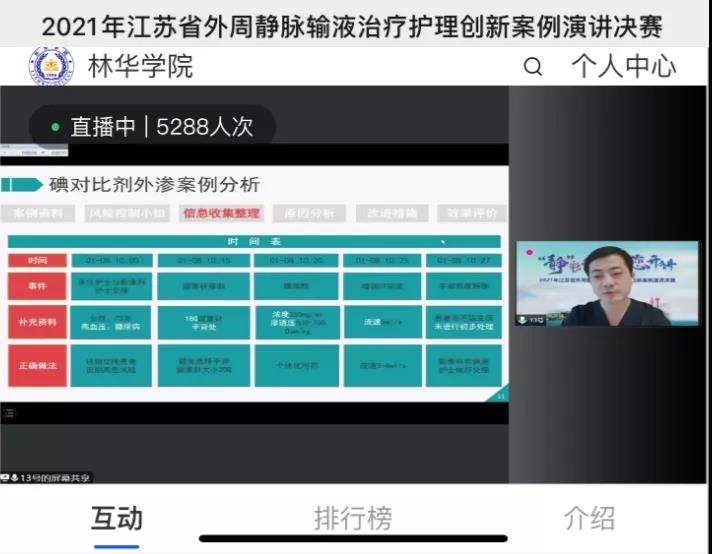The width and height of the screenshot is (712, 554).
Task: Open the 林华学院 logo
Action: coord(50,66)
